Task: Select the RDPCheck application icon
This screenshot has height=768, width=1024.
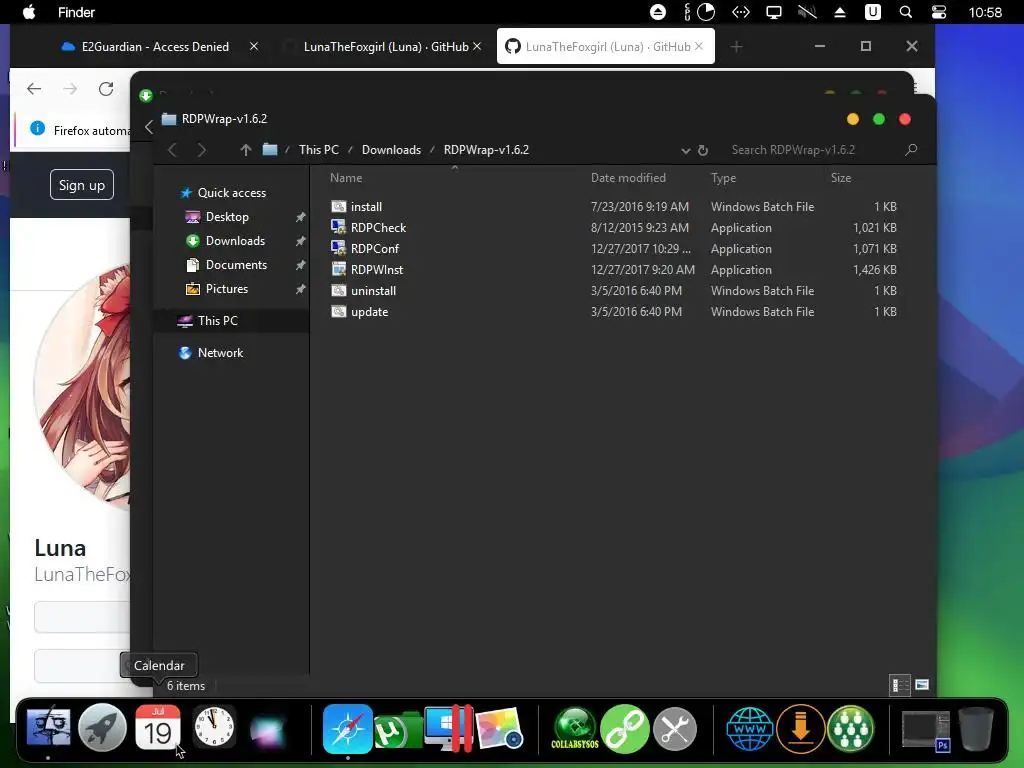Action: coord(338,227)
